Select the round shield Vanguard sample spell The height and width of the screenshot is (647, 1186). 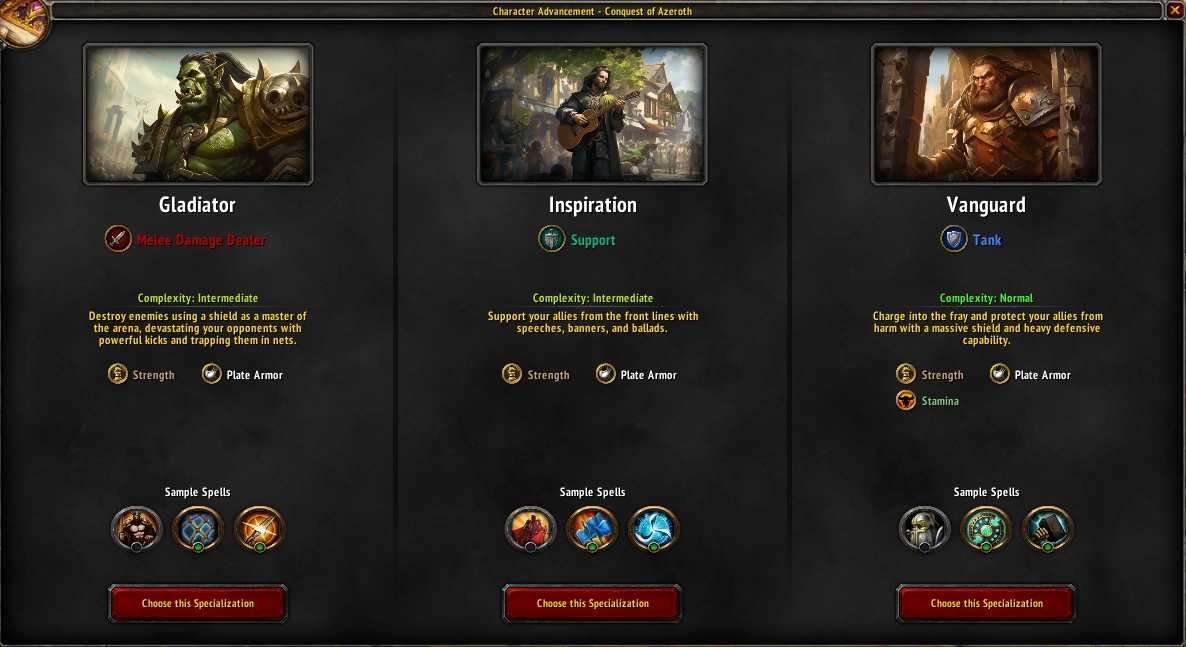click(986, 528)
